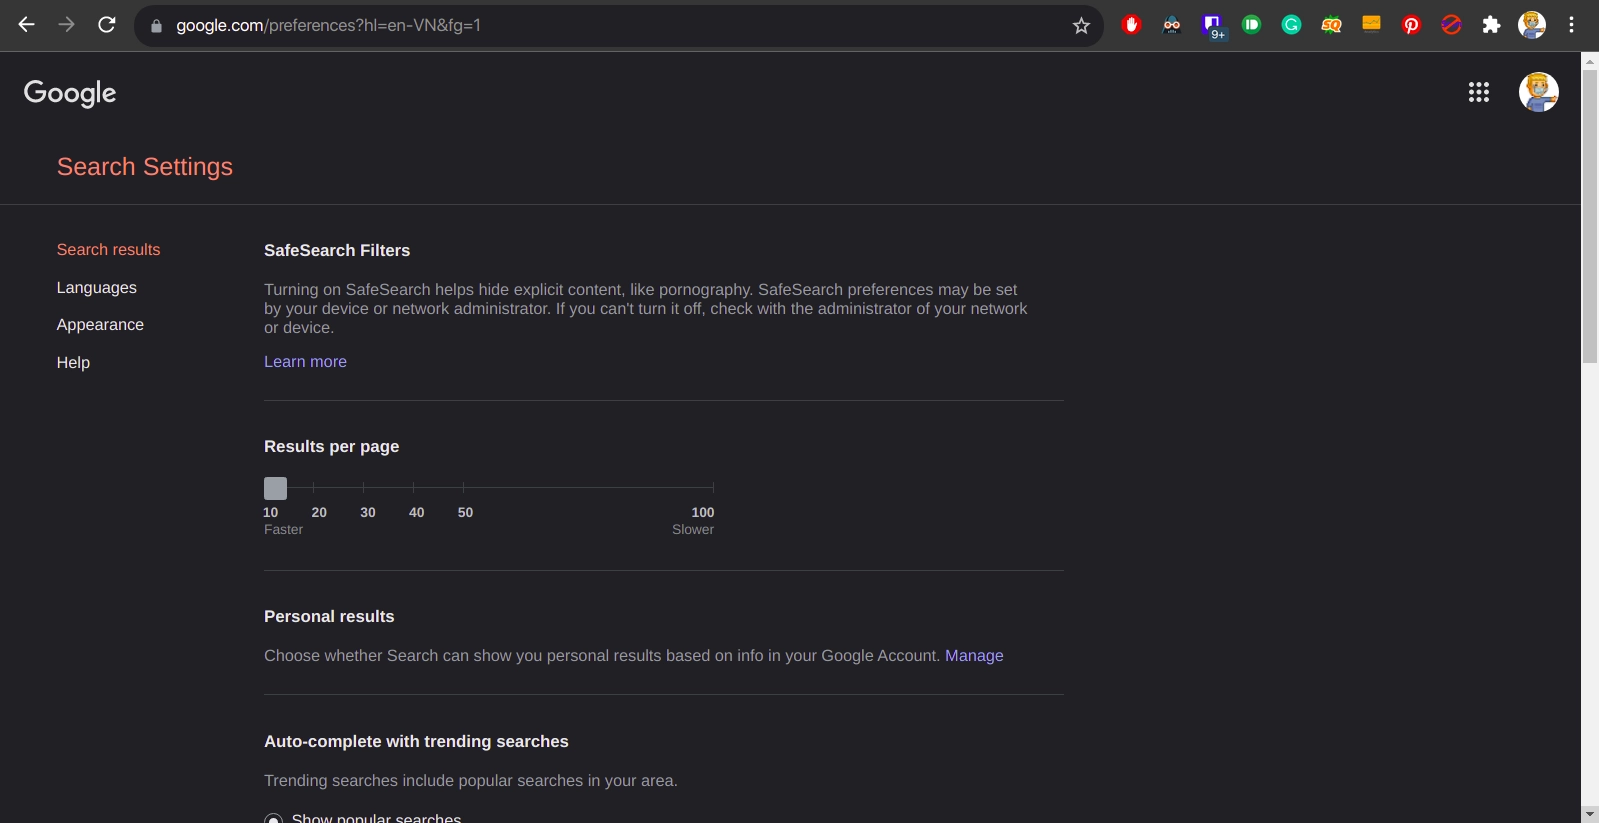Select the Search results tab
This screenshot has height=823, width=1599.
click(108, 249)
